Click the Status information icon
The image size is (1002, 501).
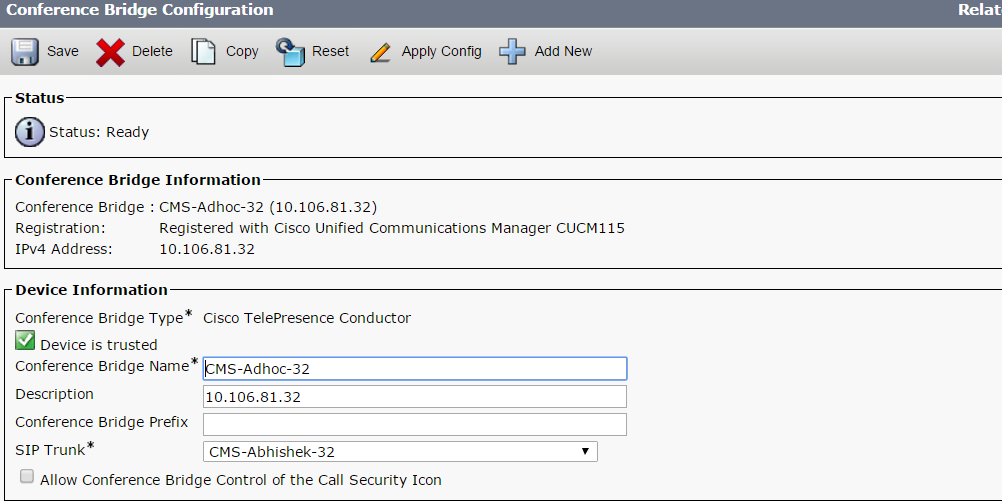(30, 131)
